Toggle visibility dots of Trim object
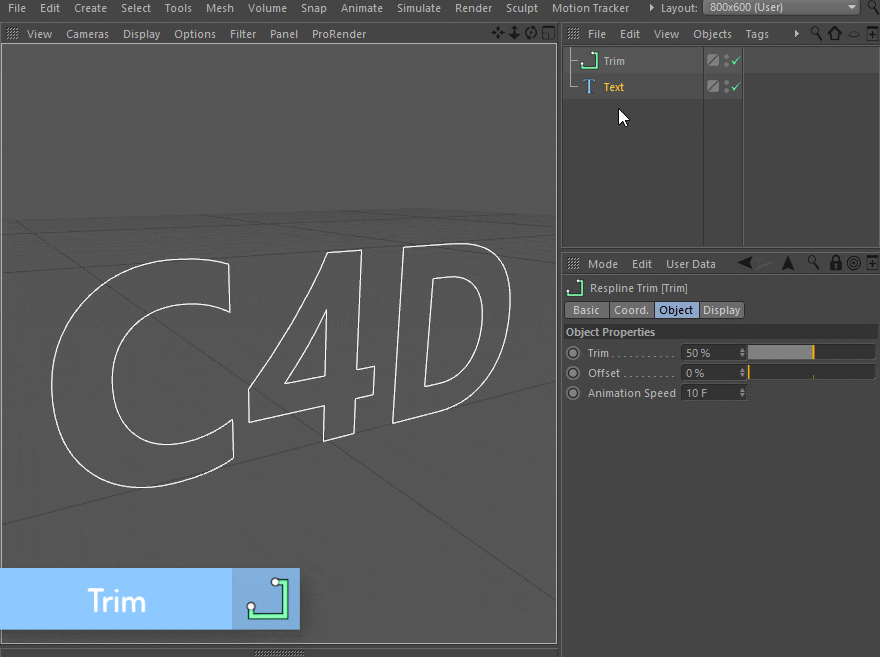 726,60
